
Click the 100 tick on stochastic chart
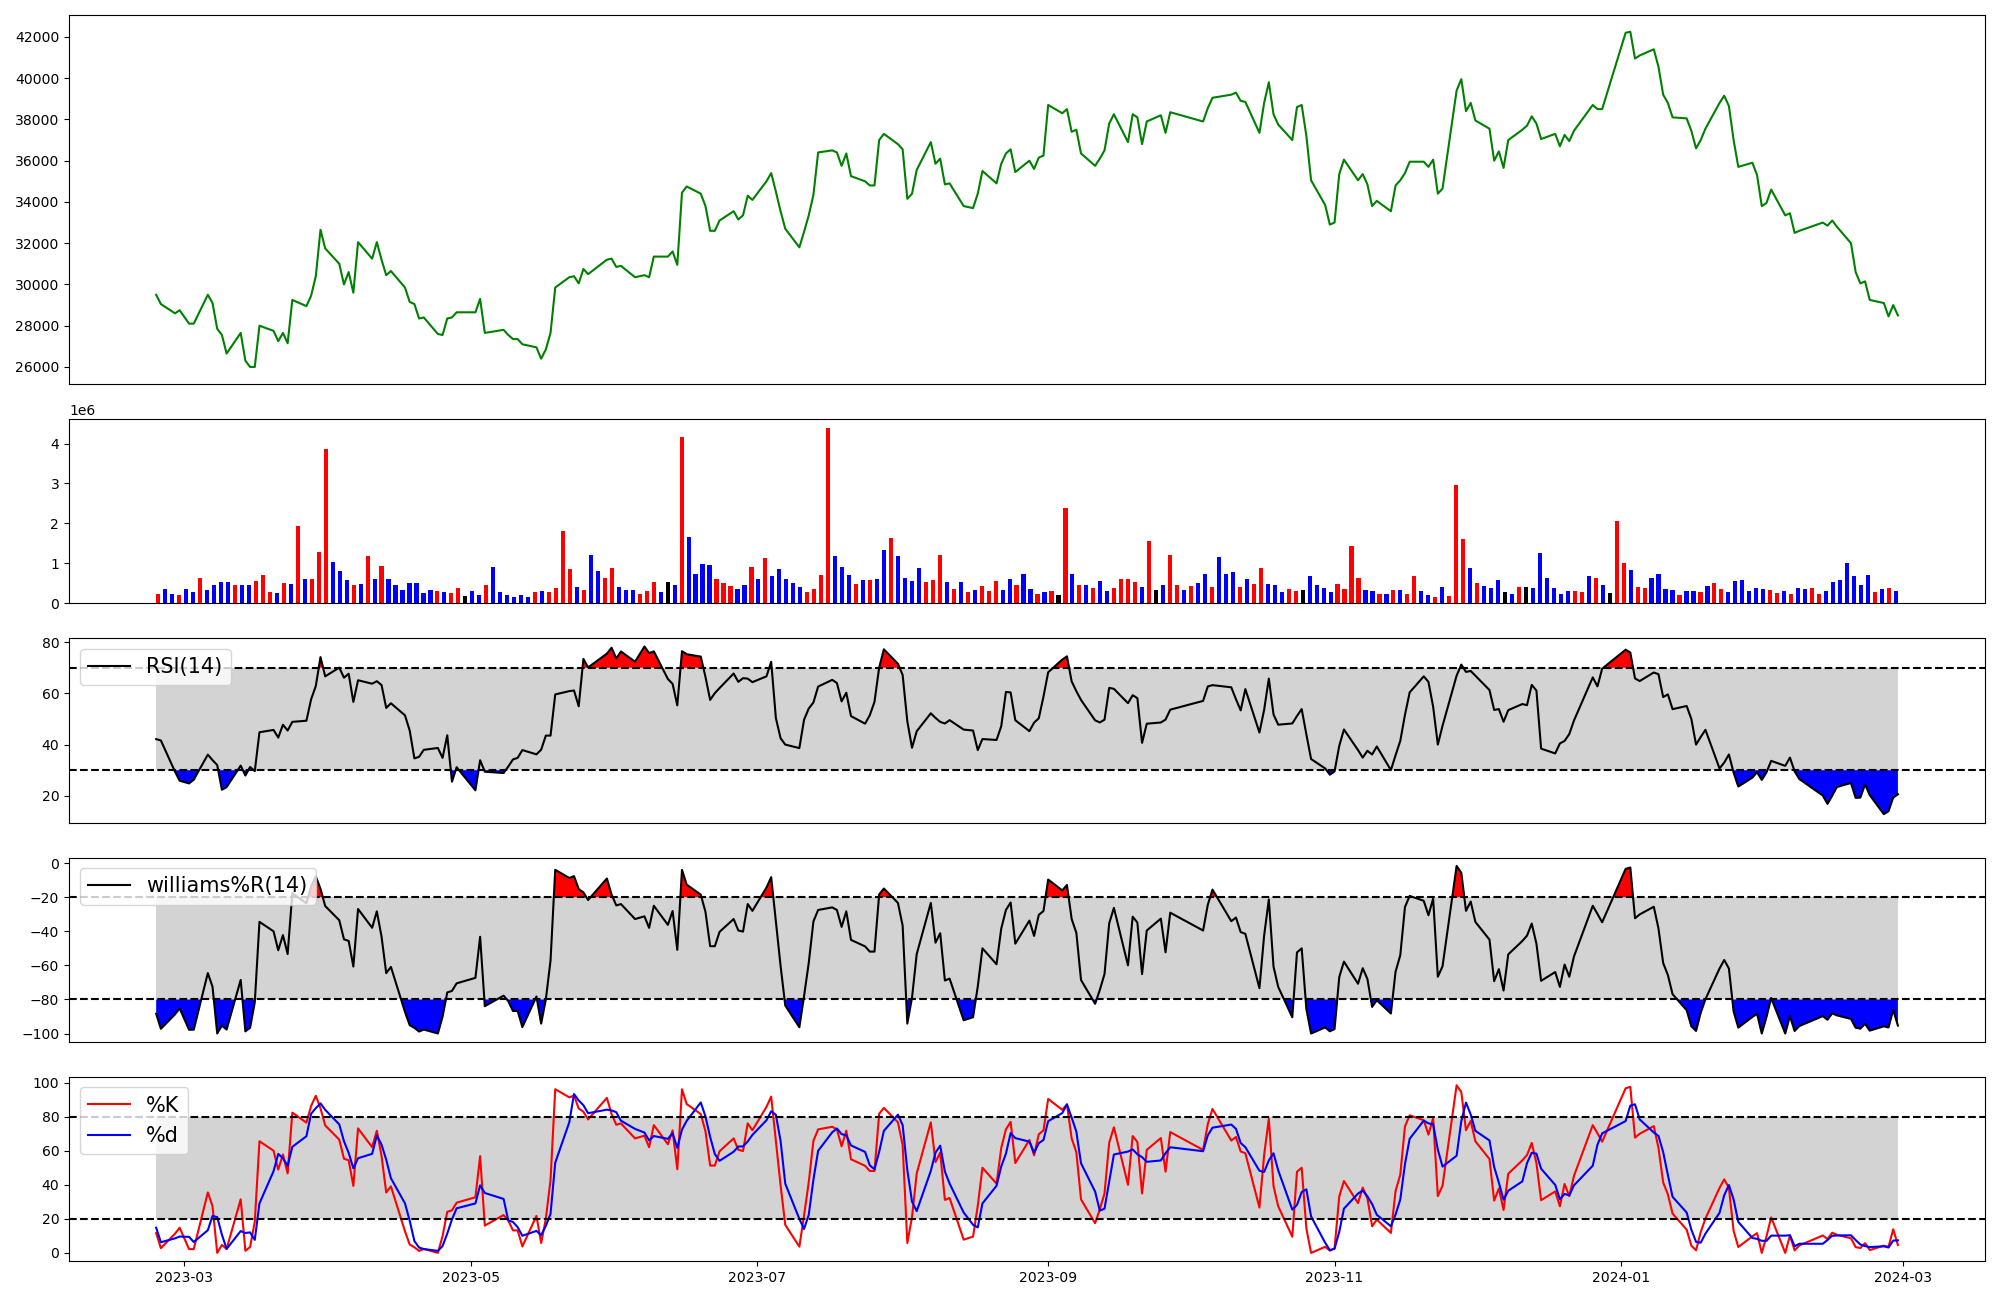[x=48, y=1083]
